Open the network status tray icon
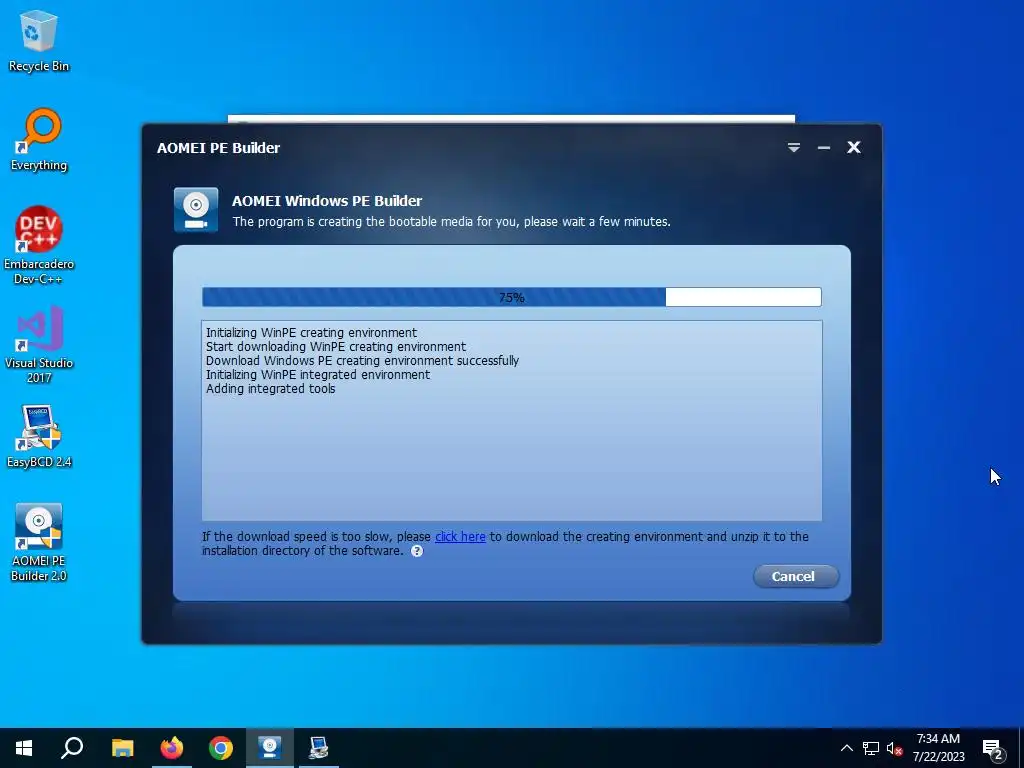 coord(871,748)
